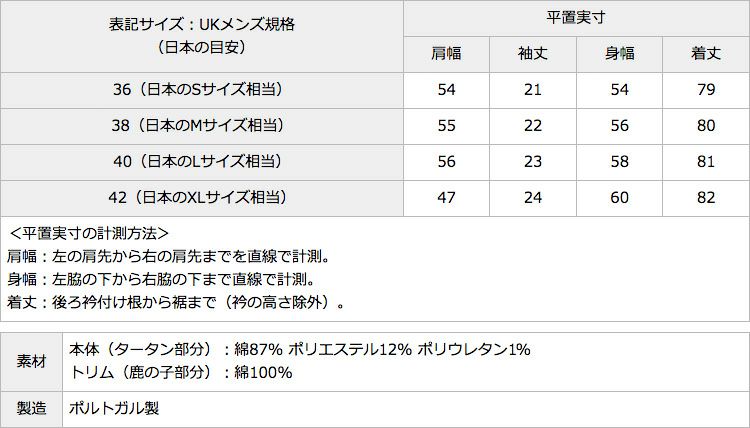Click the 製造 label cell
The width and height of the screenshot is (750, 428).
(32, 409)
